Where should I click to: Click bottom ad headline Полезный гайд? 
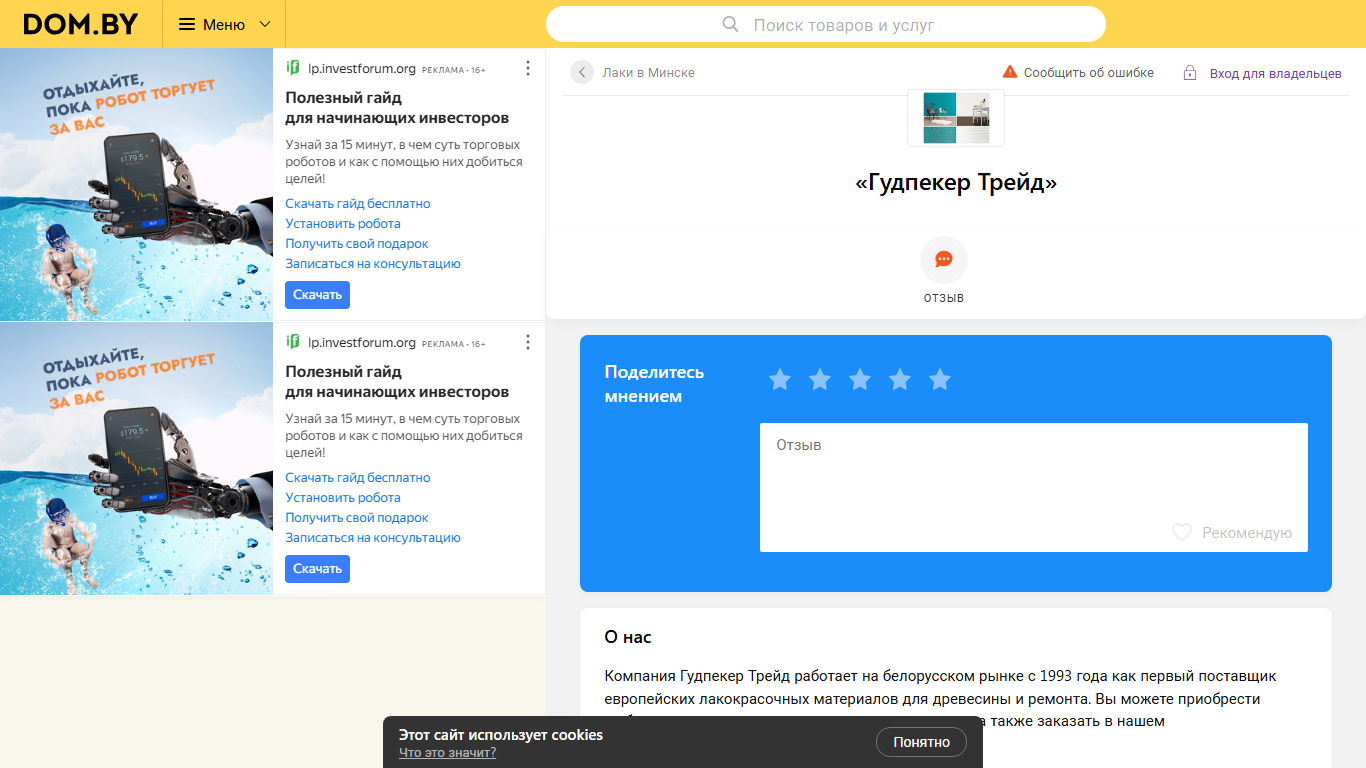coord(397,382)
